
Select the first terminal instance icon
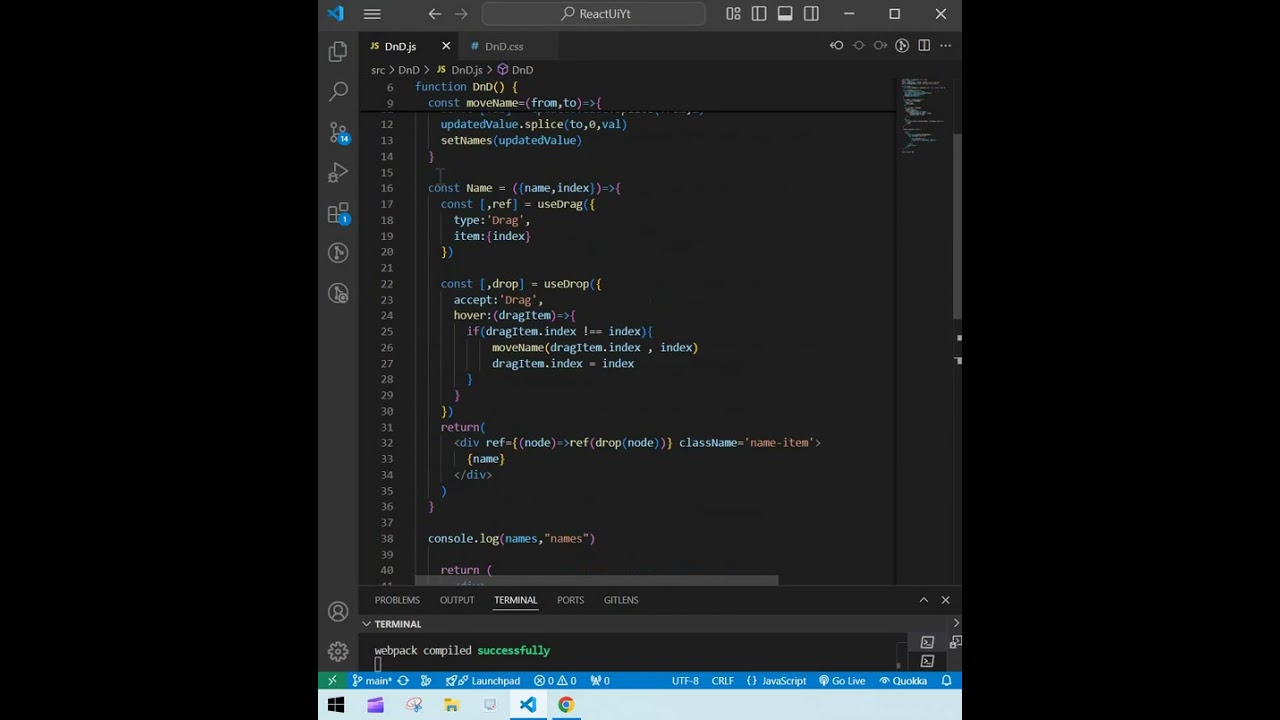coord(927,642)
